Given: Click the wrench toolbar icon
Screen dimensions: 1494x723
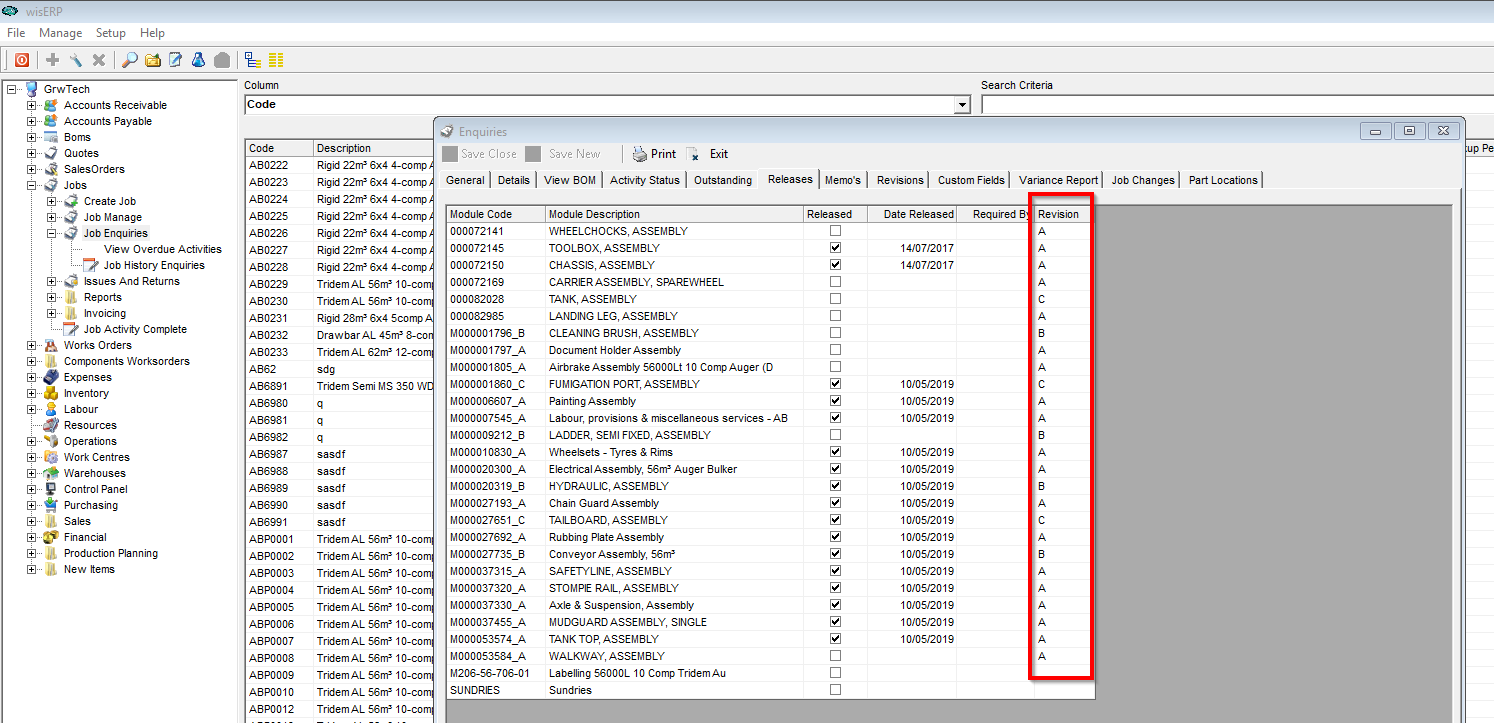Looking at the screenshot, I should (x=76, y=60).
